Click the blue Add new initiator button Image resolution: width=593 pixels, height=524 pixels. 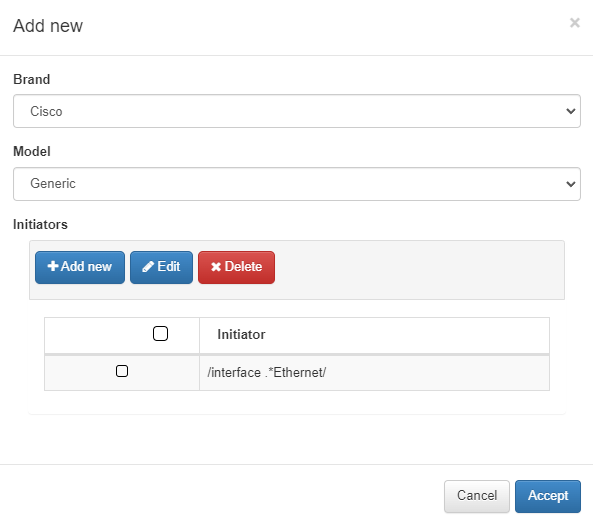point(80,267)
